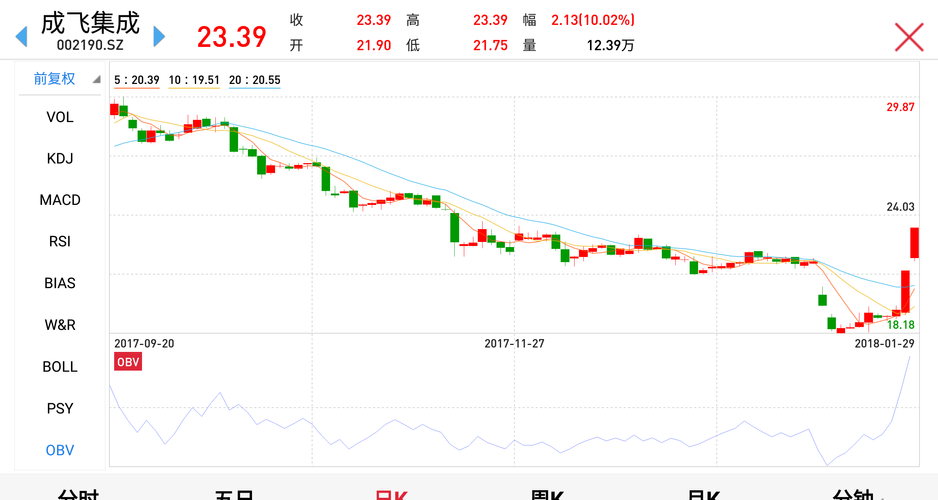
Task: Show the W&R indicator
Action: pos(60,325)
